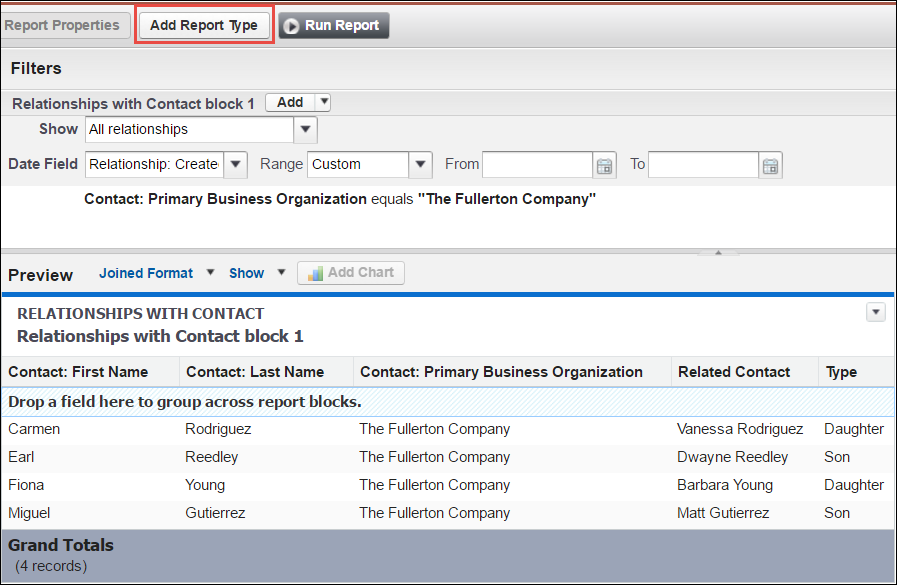Screen dimensions: 897x585
Task: Click the Add filter button
Action: click(291, 102)
